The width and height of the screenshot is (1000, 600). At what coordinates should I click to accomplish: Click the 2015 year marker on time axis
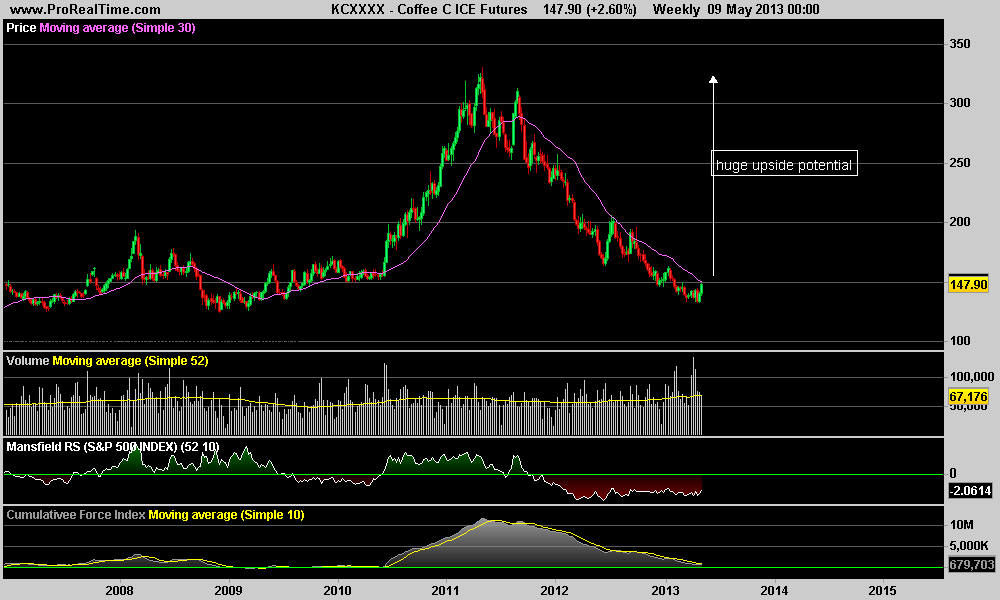[x=882, y=590]
